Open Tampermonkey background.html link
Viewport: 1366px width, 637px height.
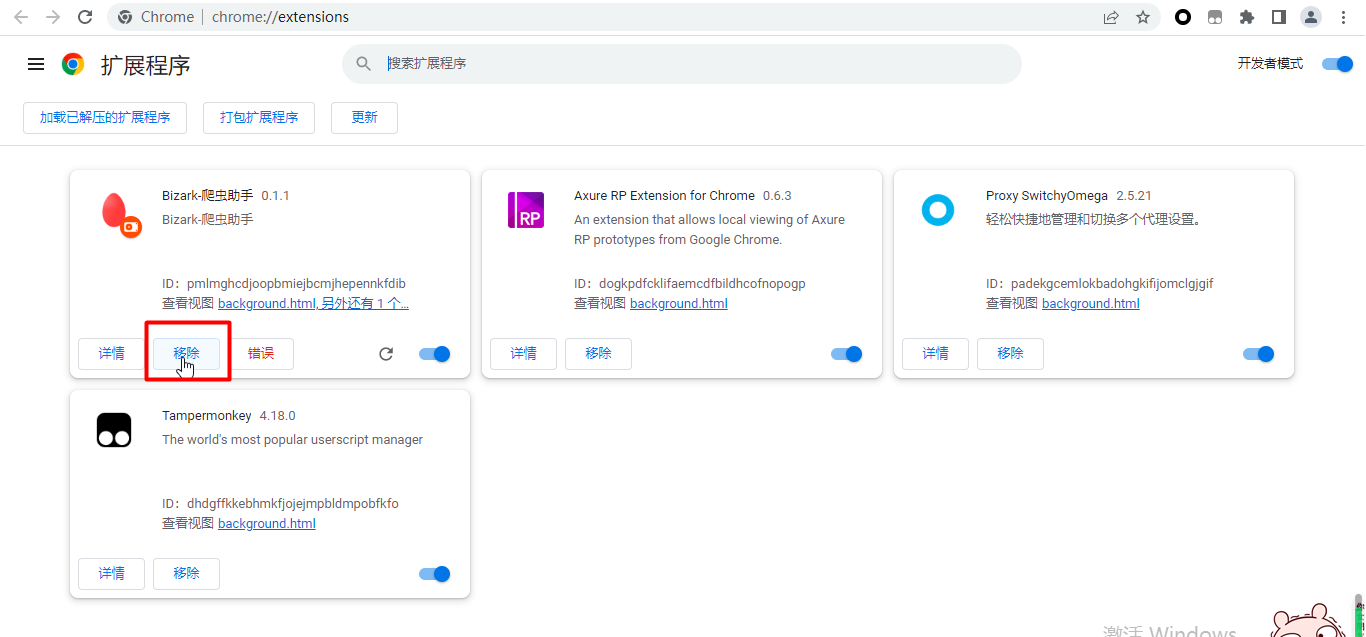click(267, 524)
